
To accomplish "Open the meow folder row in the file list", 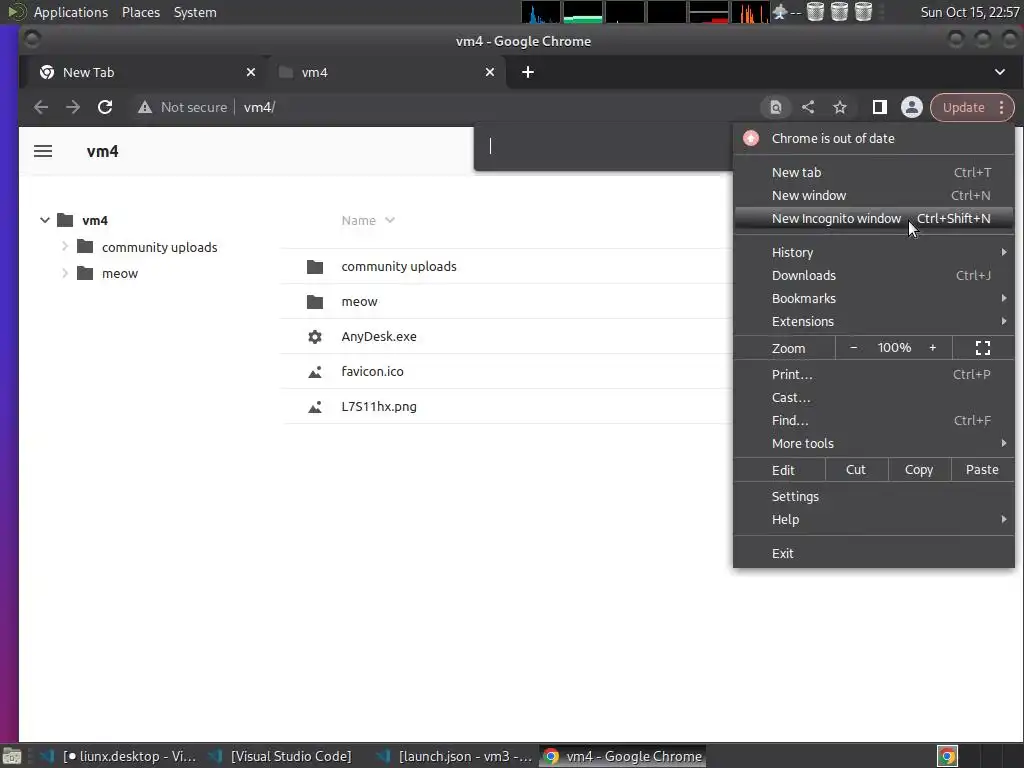I will tap(507, 302).
